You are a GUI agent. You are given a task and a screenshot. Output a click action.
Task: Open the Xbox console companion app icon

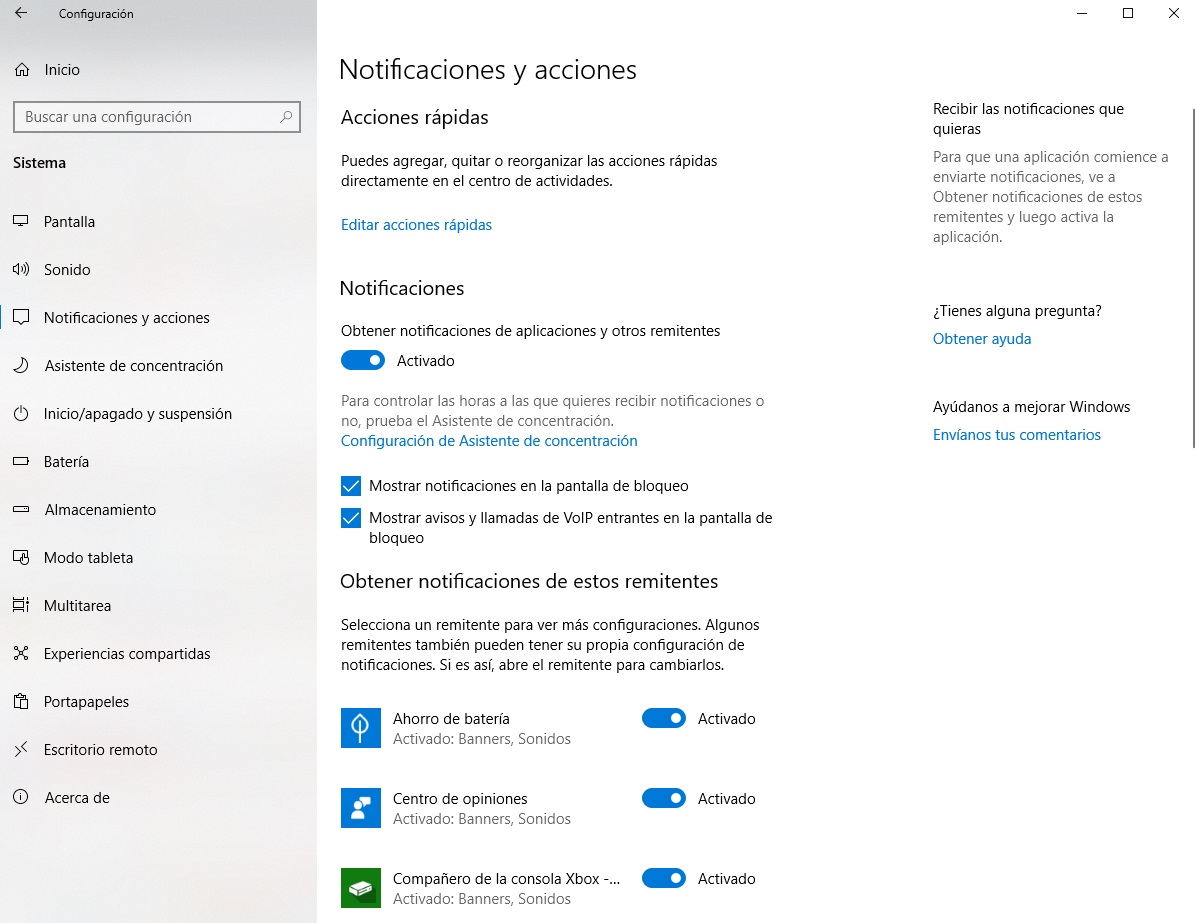pyautogui.click(x=361, y=888)
